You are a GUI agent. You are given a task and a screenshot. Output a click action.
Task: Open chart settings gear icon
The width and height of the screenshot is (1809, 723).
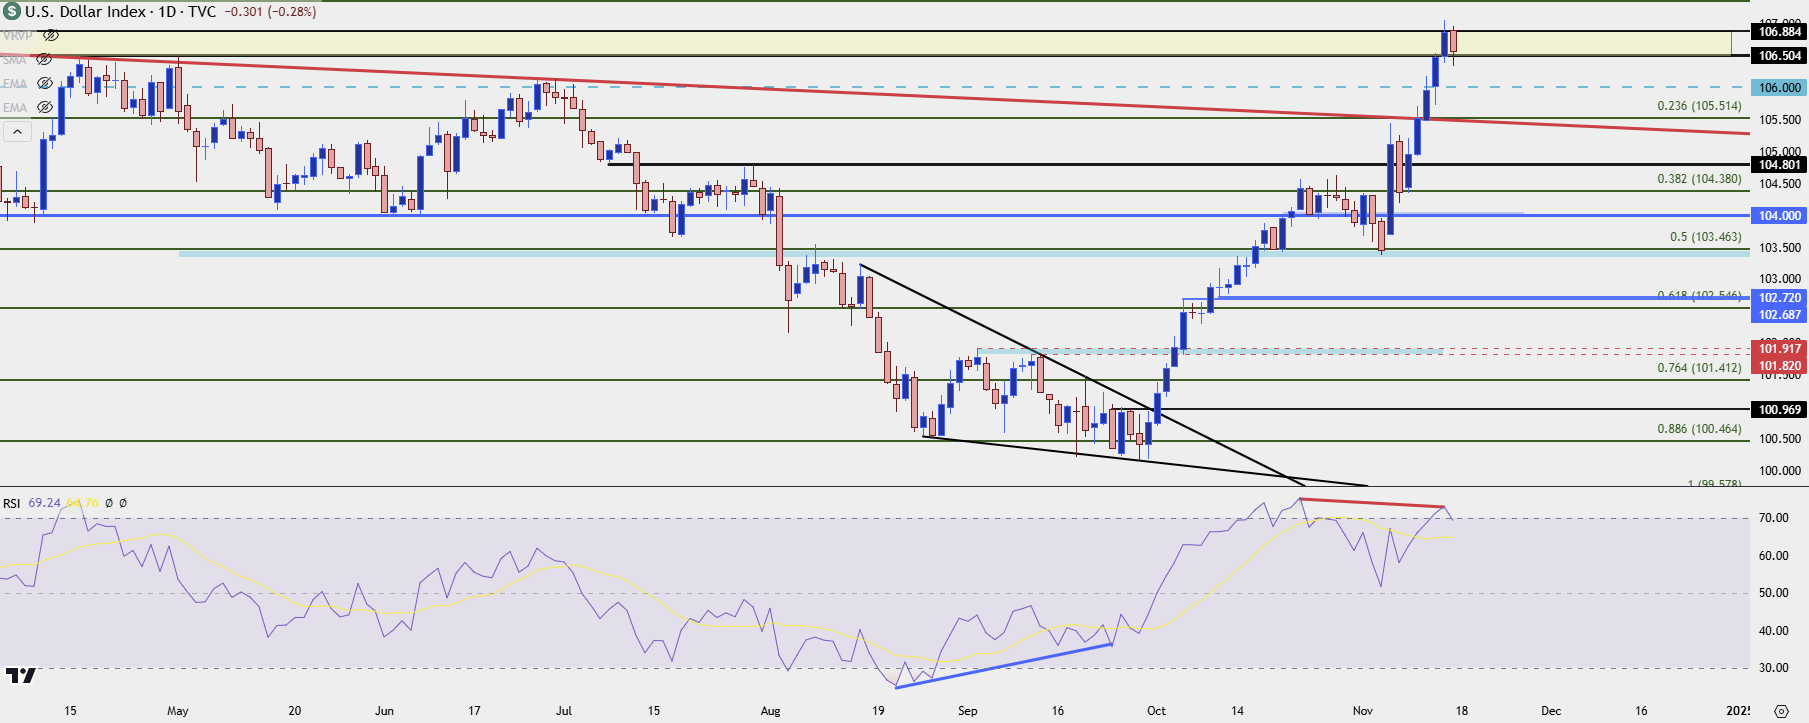click(x=1781, y=711)
